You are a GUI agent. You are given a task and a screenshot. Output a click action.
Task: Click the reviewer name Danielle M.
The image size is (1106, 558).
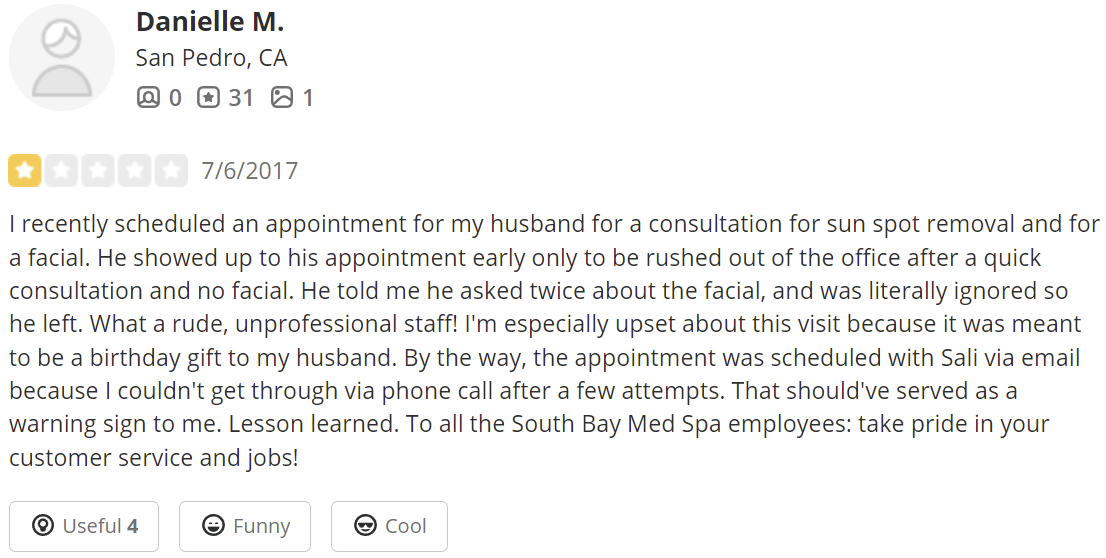[x=210, y=21]
